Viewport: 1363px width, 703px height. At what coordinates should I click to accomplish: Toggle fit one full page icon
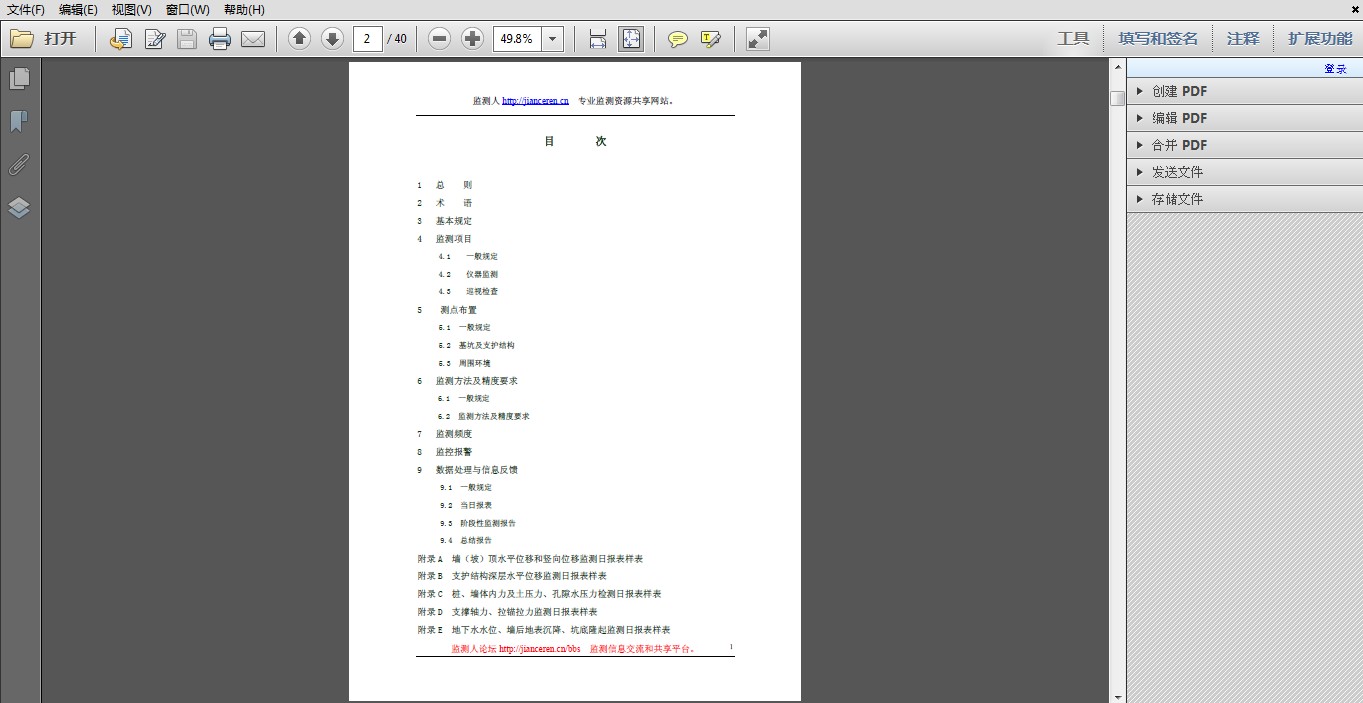pos(631,39)
